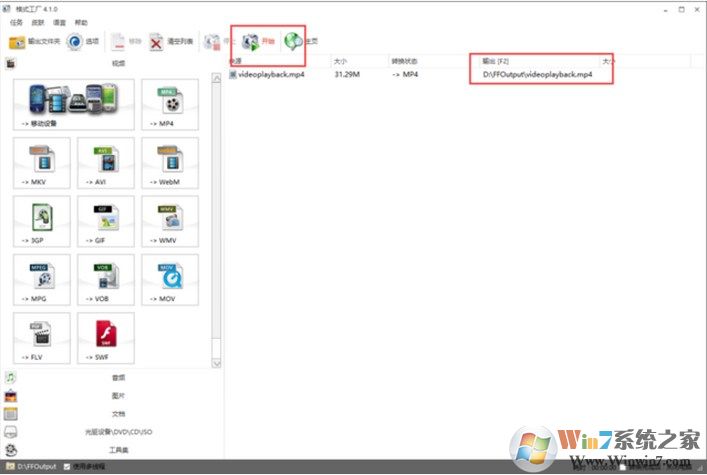Select the -> WebM format icon
This screenshot has width=707, height=475.
coord(170,163)
